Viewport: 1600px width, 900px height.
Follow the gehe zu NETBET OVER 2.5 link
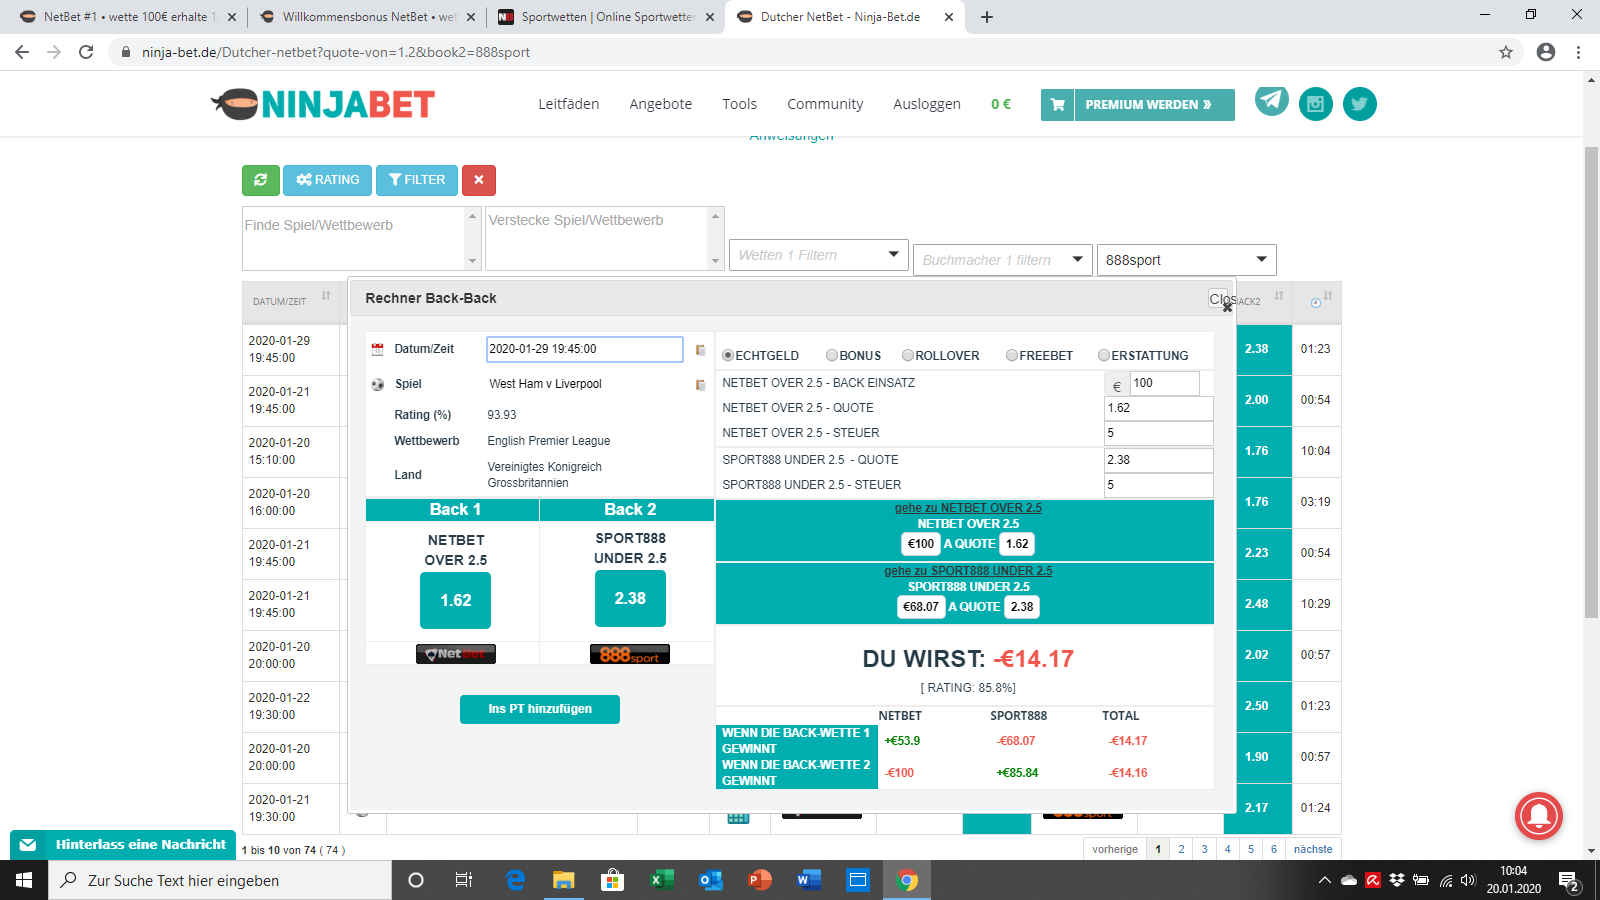point(968,508)
